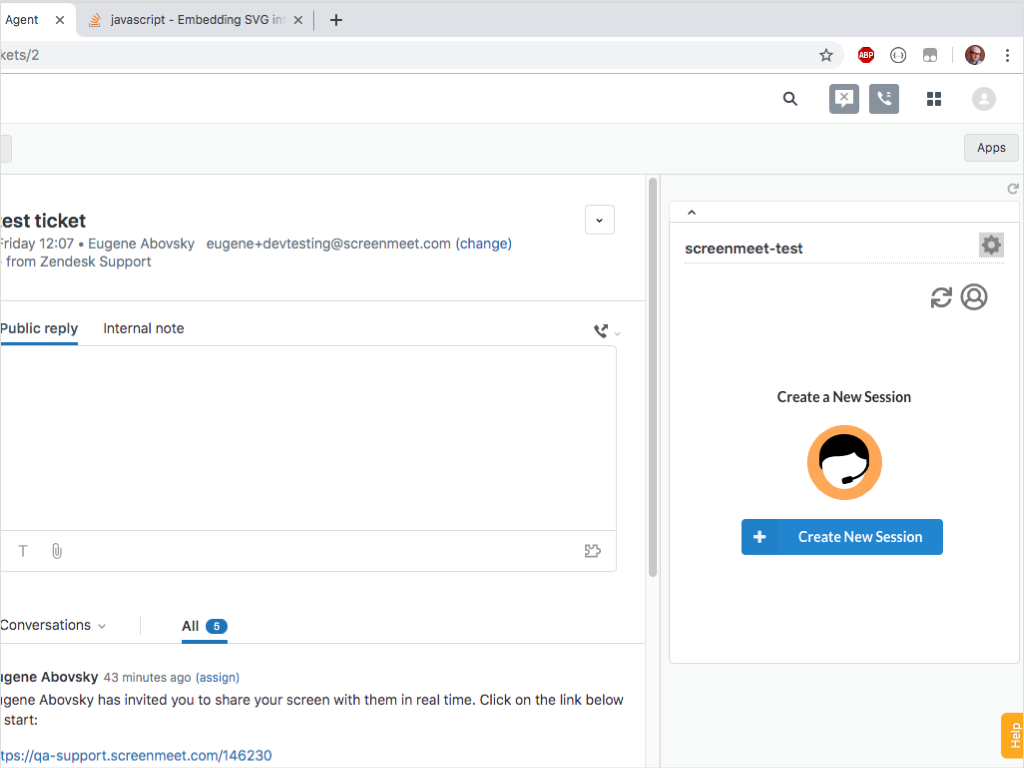Open the screenmeet-test settings gear
1024x768 pixels.
pos(991,244)
